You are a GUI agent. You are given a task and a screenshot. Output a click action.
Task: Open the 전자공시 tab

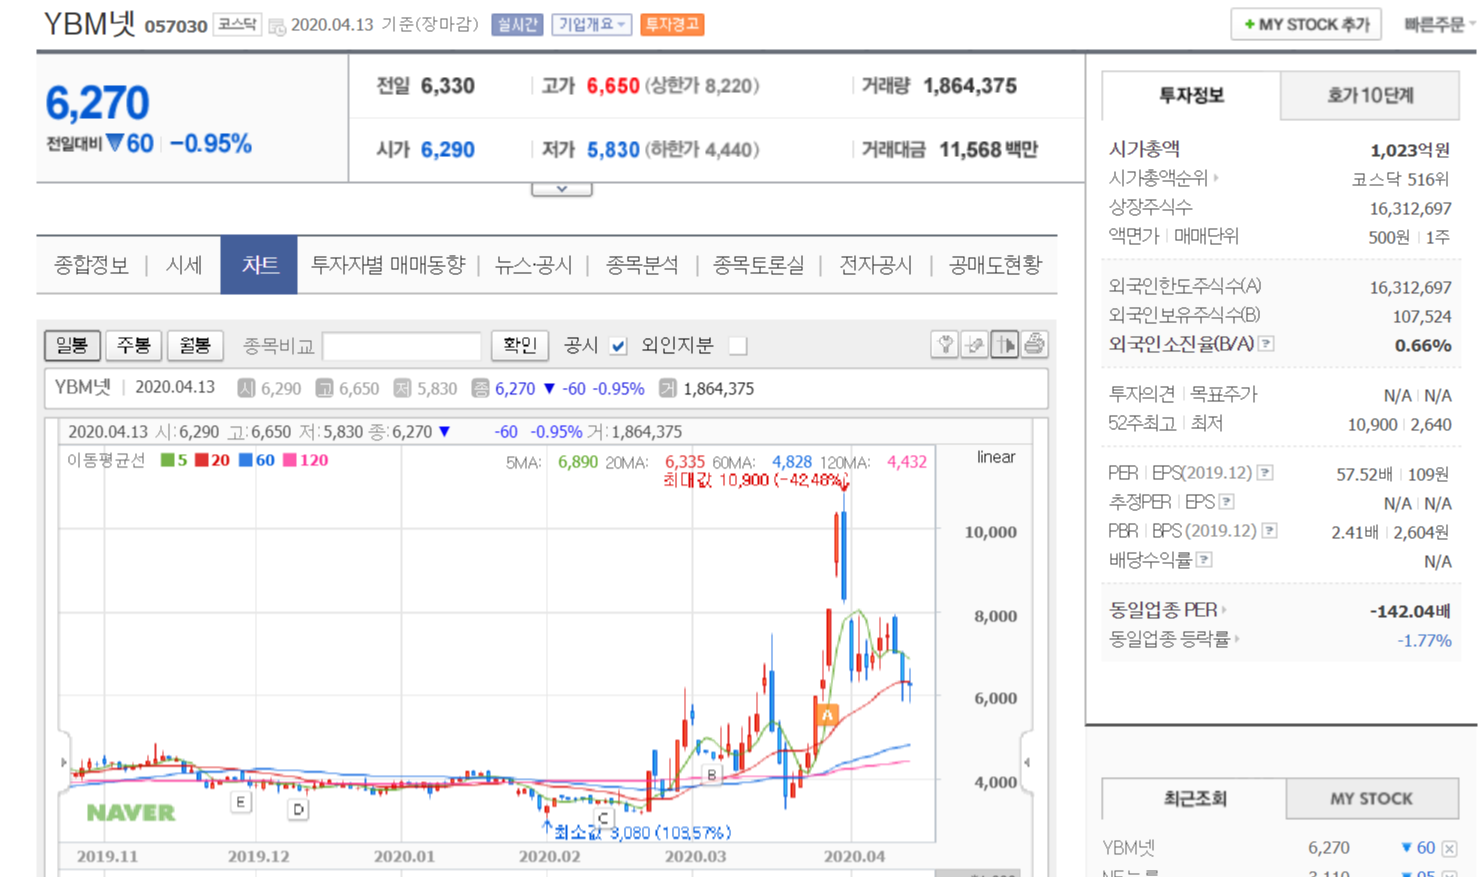[x=876, y=265]
